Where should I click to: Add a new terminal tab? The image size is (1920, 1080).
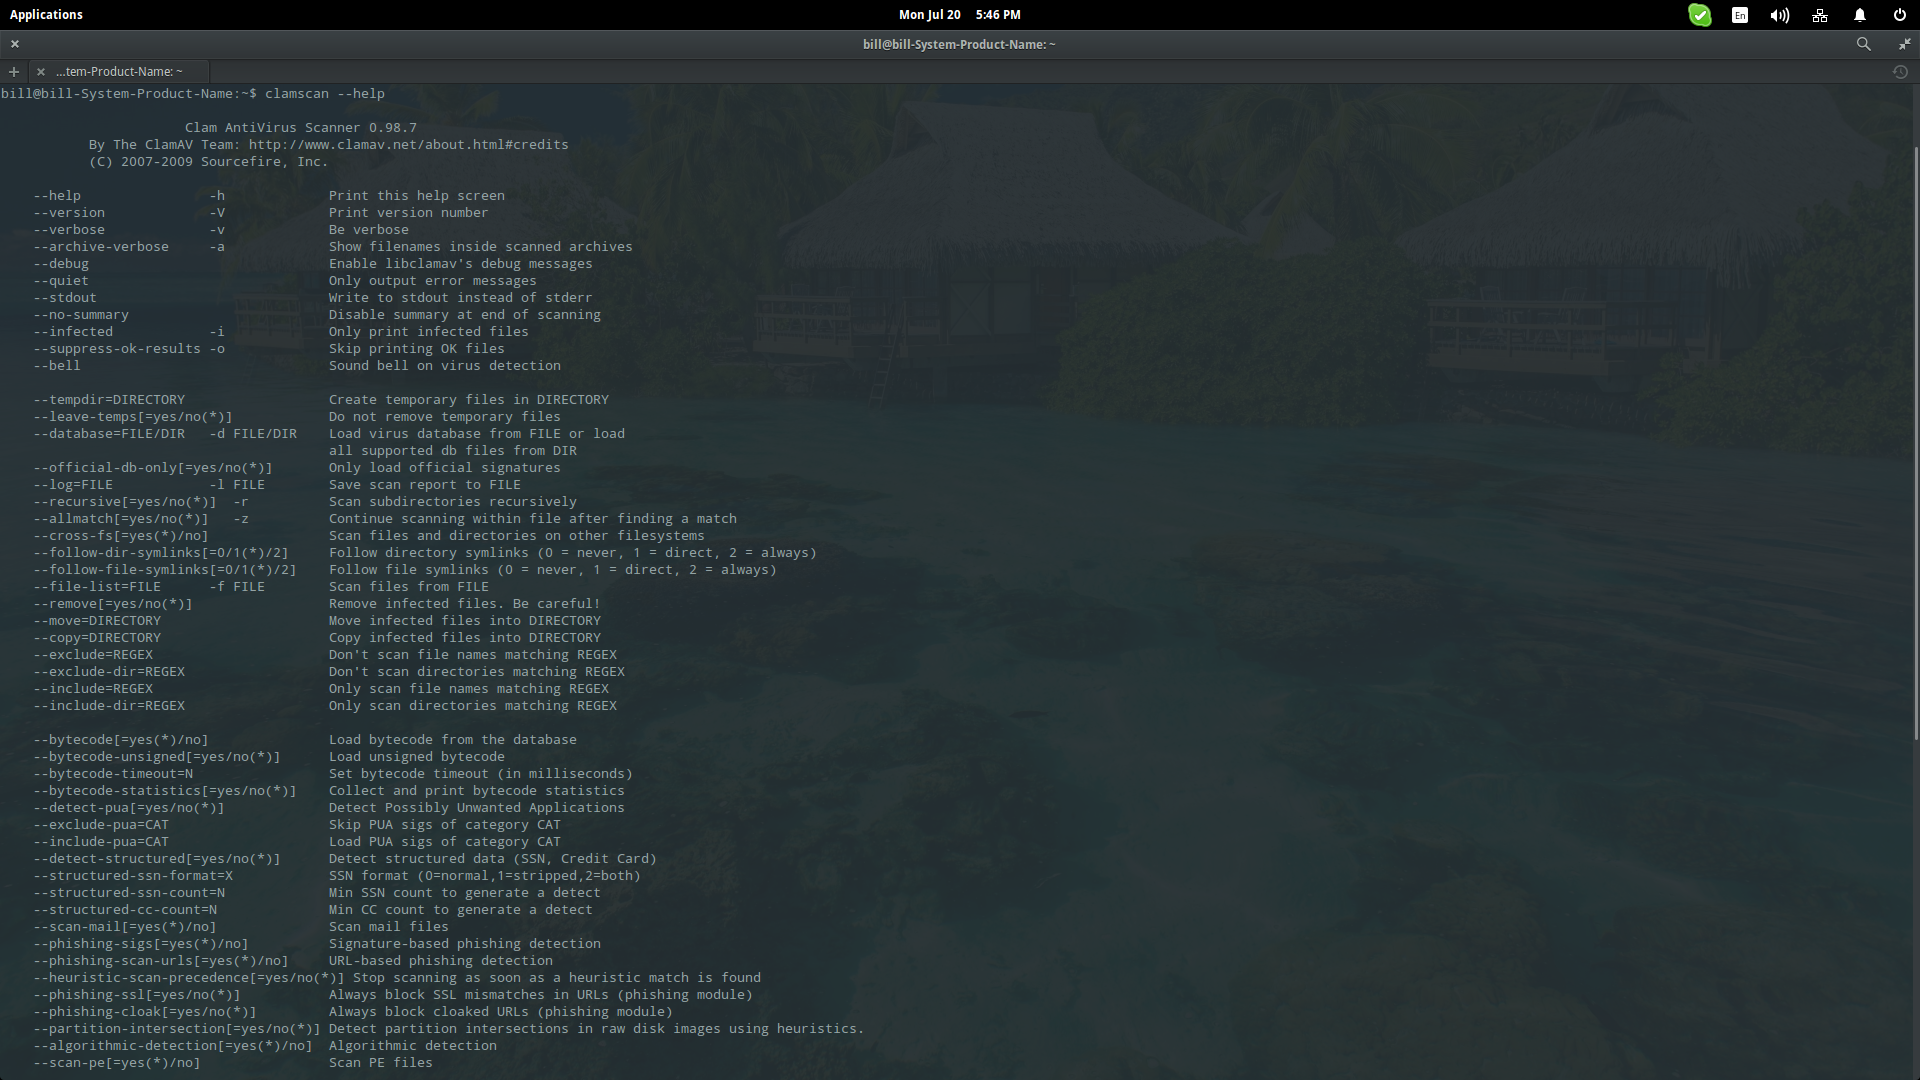(14, 72)
